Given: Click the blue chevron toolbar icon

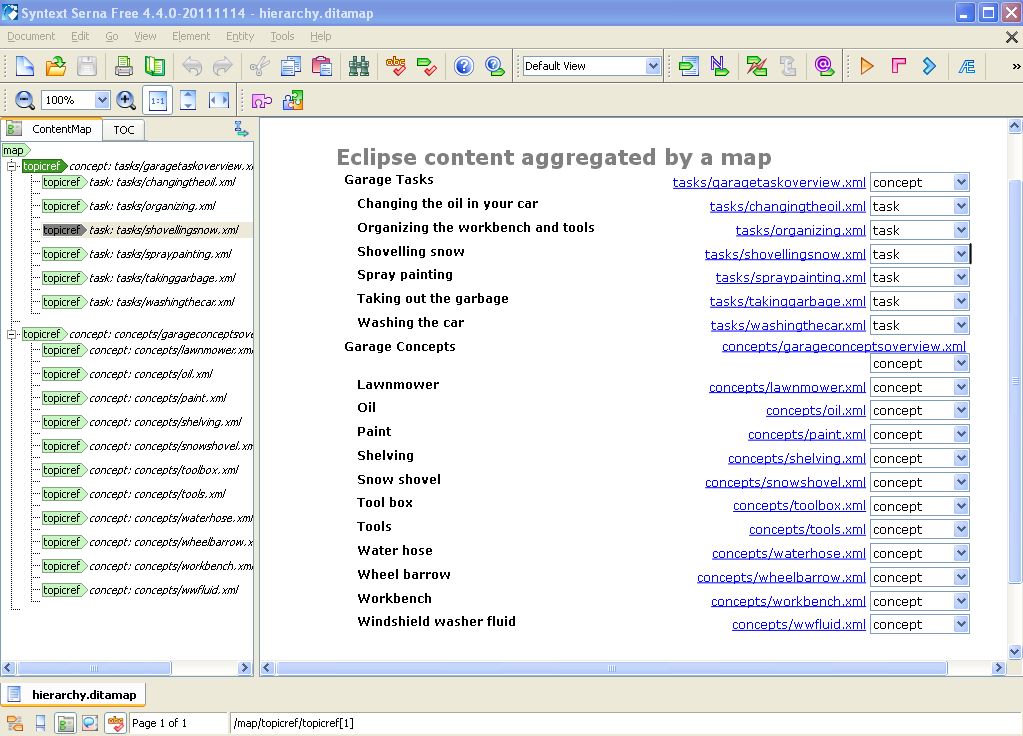Looking at the screenshot, I should point(929,66).
